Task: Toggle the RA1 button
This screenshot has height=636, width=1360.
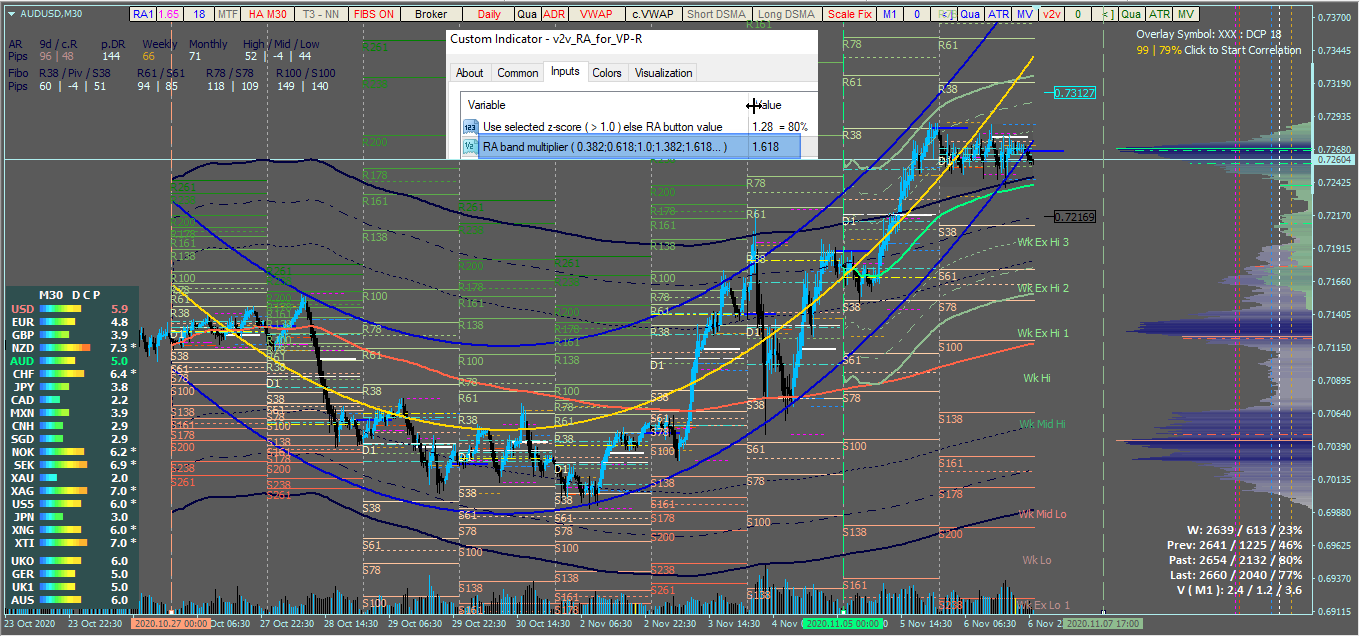Action: click(143, 15)
